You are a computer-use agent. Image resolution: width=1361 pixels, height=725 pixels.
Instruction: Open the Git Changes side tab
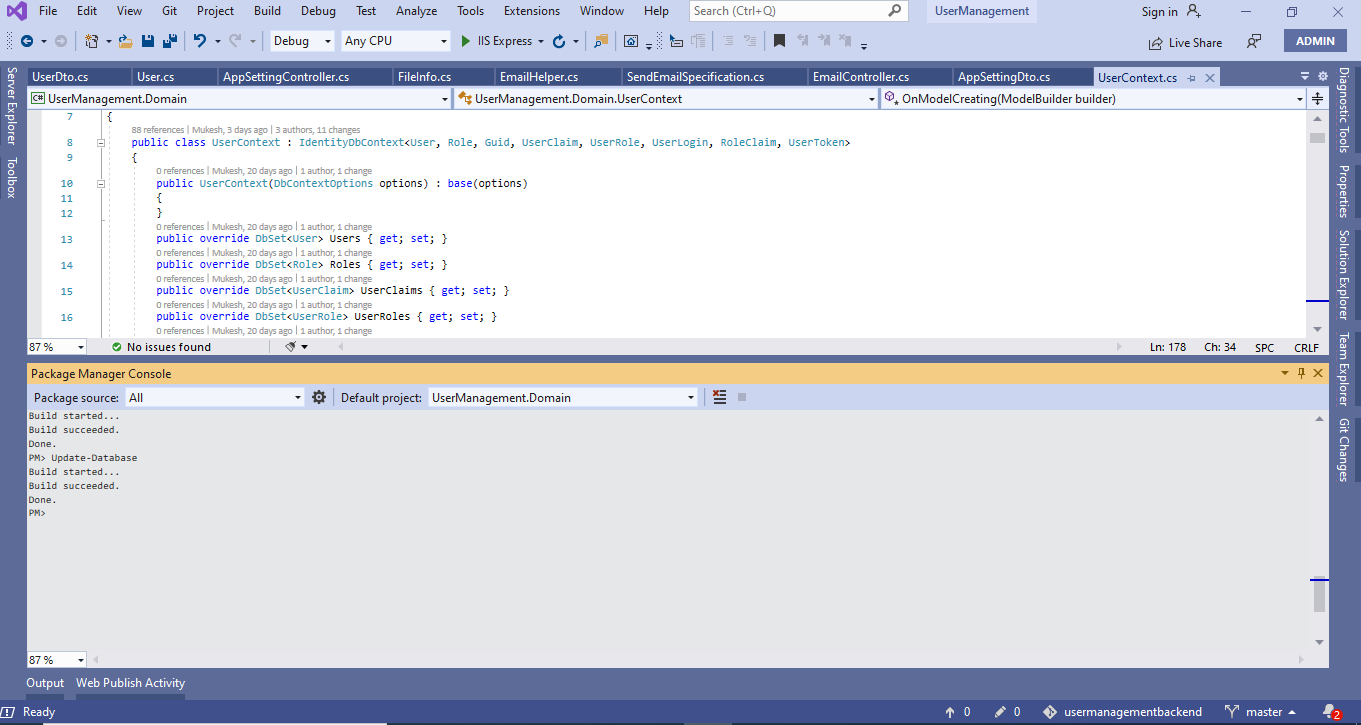[1344, 450]
